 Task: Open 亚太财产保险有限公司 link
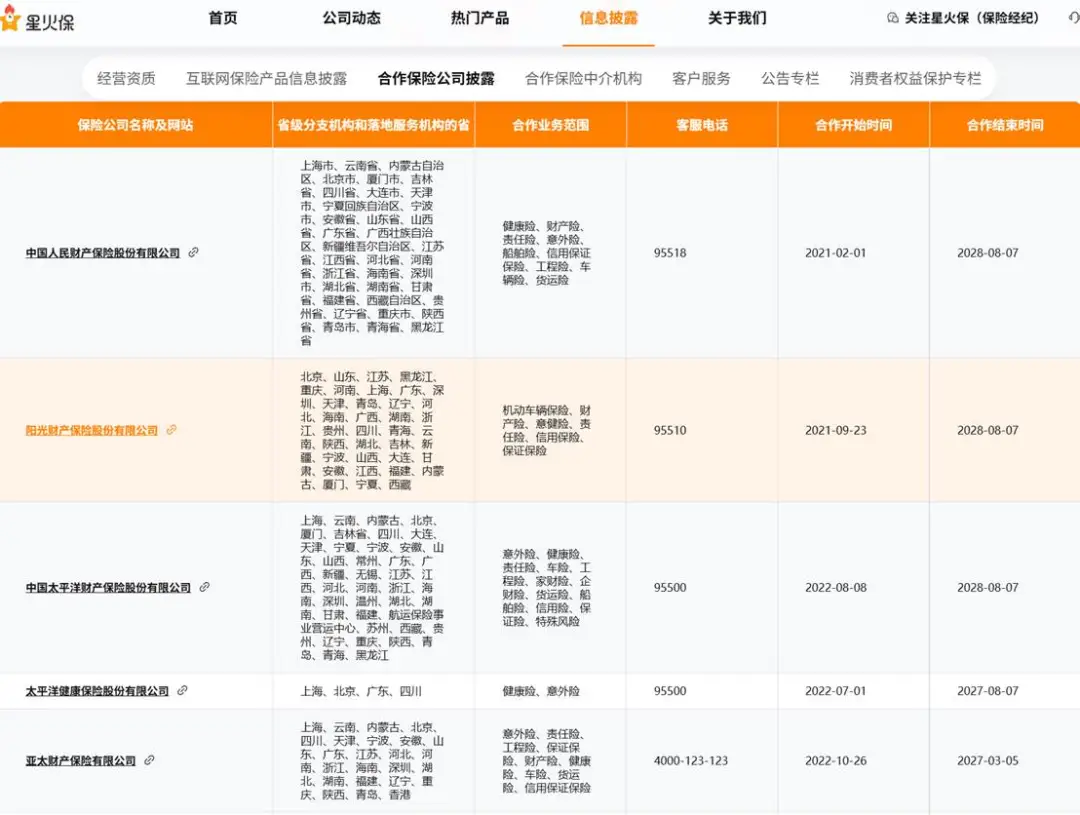coord(81,761)
